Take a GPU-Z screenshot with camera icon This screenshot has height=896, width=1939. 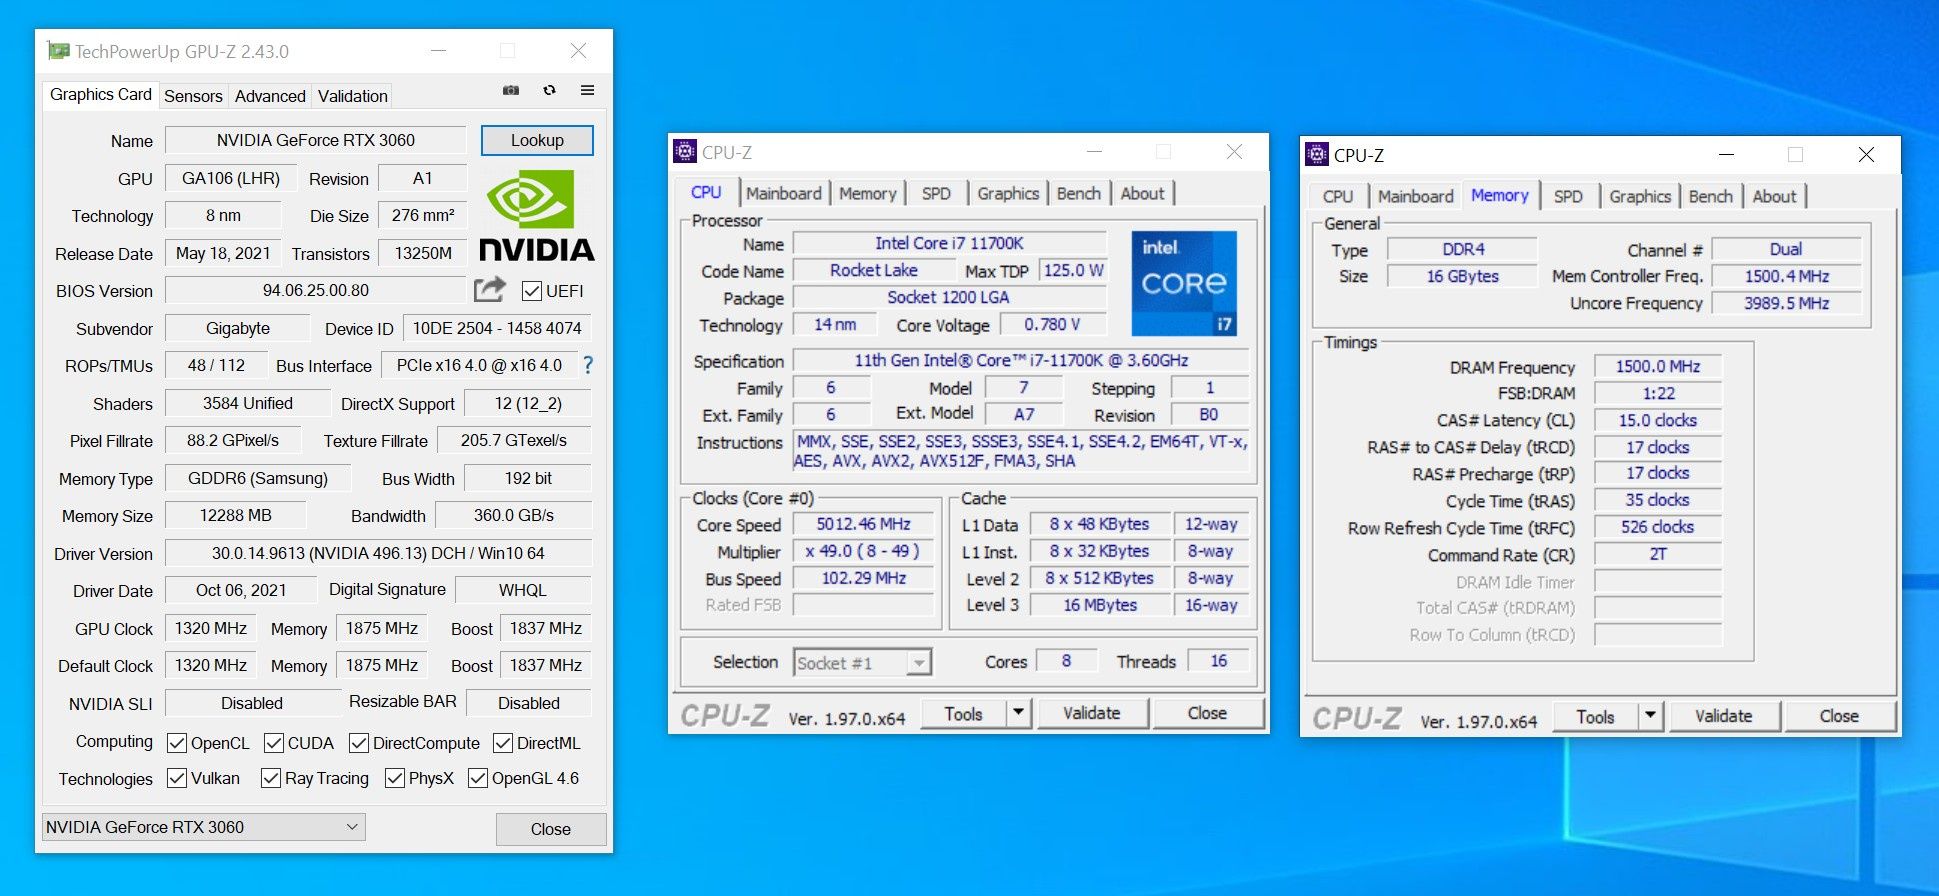tap(511, 90)
